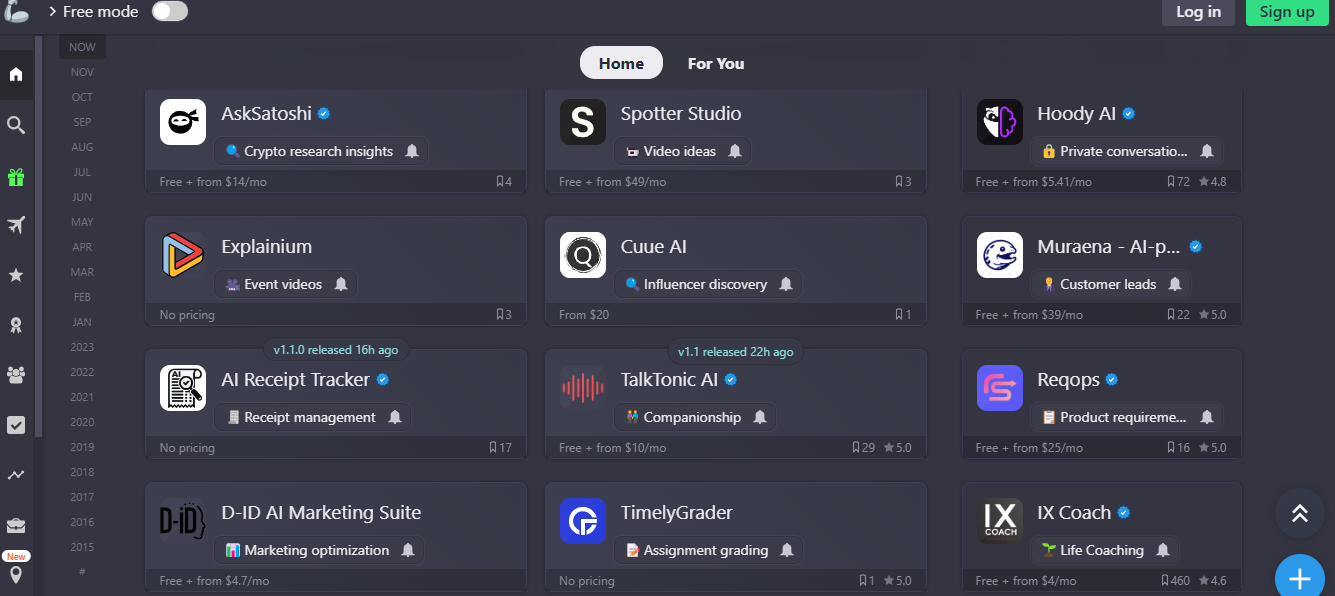
Task: Bookmark the IX Coach card showing 460
Action: pyautogui.click(x=1176, y=581)
